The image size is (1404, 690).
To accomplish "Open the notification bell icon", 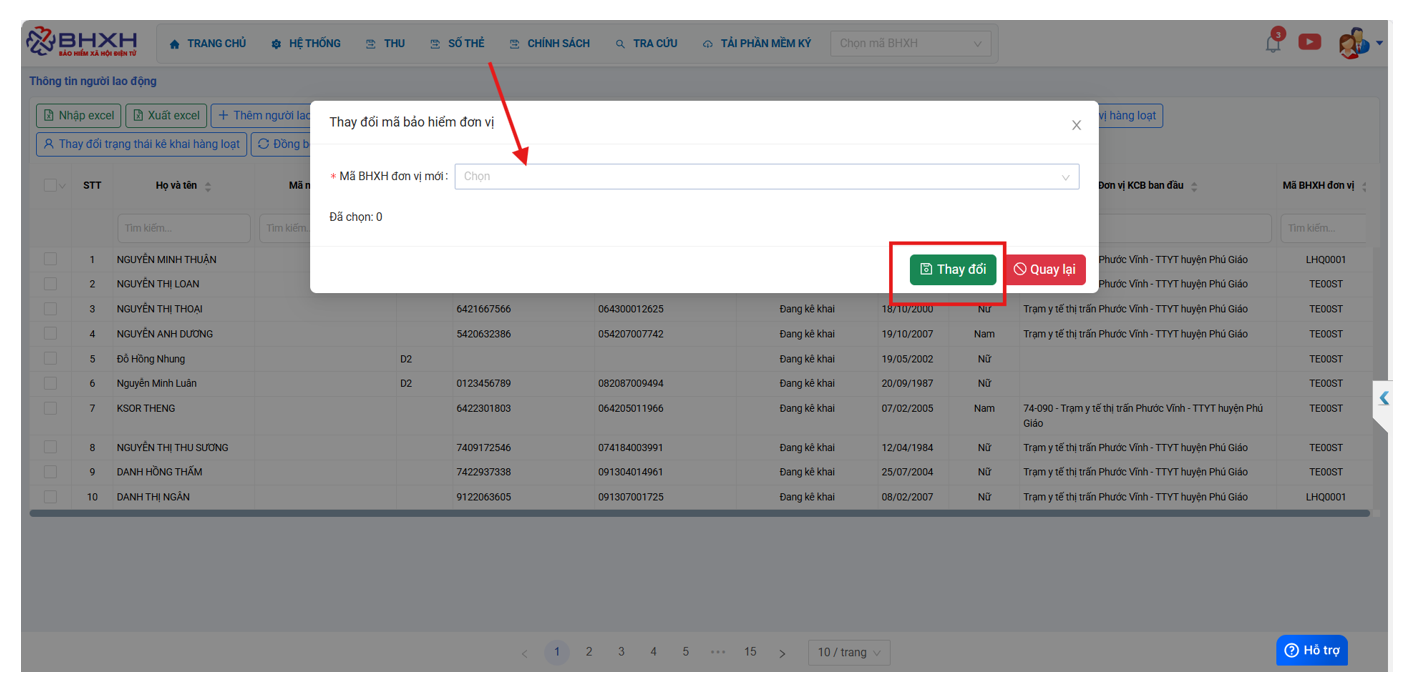I will click(x=1273, y=43).
